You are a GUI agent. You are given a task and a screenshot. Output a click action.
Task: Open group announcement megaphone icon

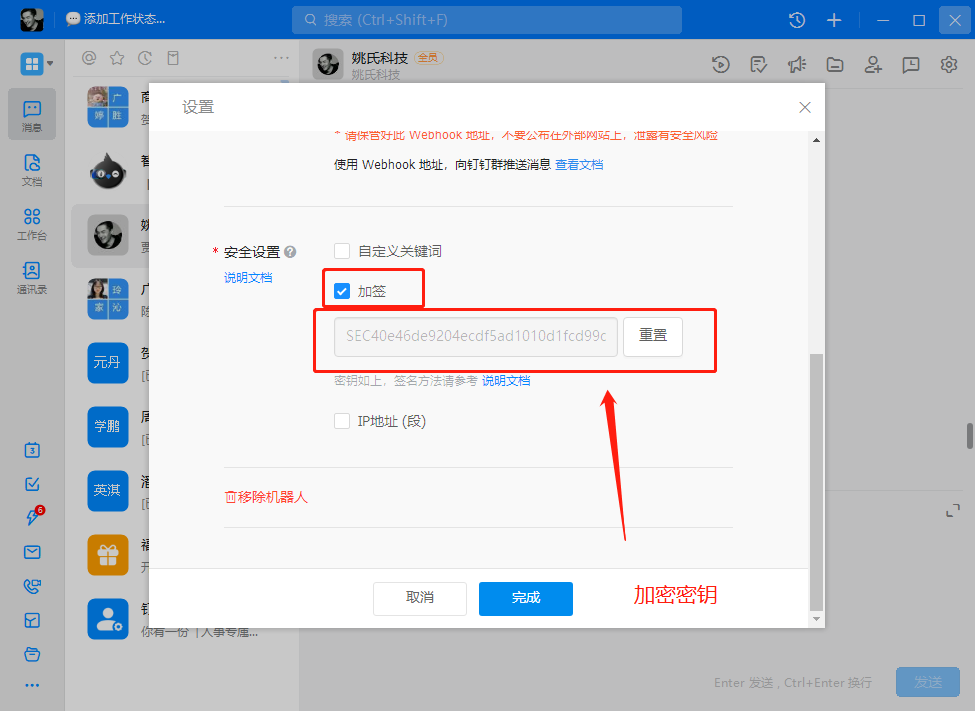point(797,64)
